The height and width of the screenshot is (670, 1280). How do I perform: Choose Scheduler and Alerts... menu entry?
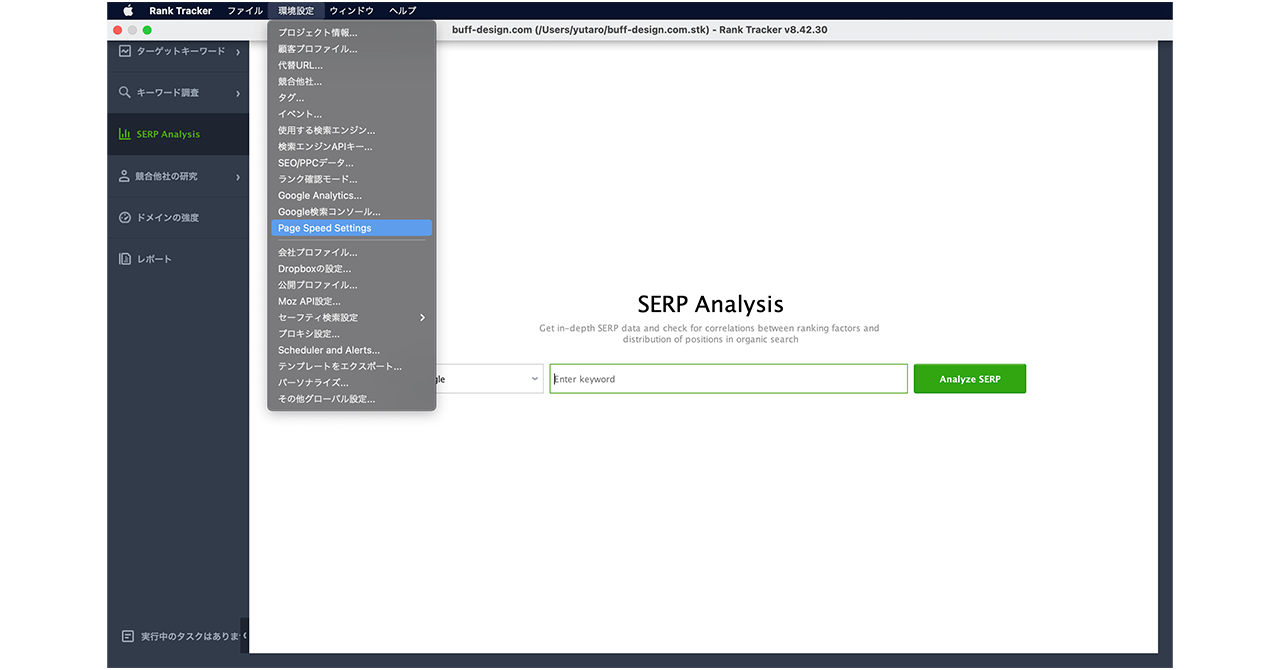[329, 351]
